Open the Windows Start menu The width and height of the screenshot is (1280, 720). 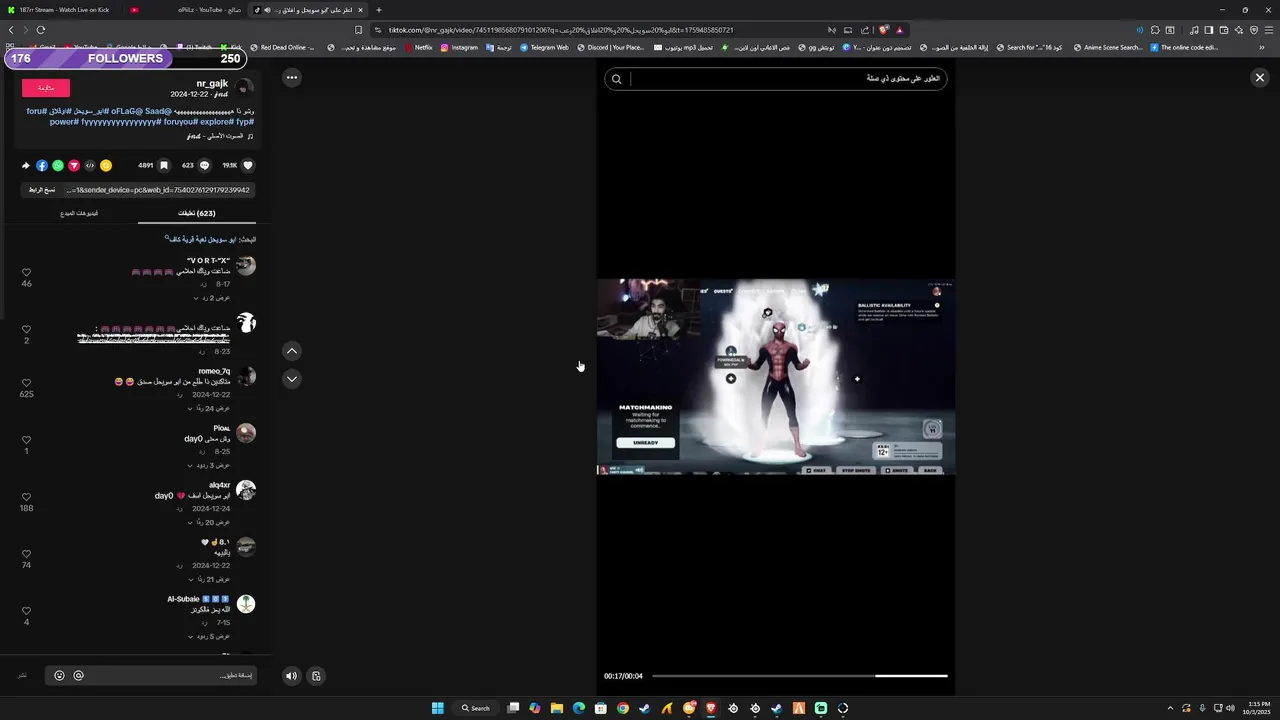point(437,708)
